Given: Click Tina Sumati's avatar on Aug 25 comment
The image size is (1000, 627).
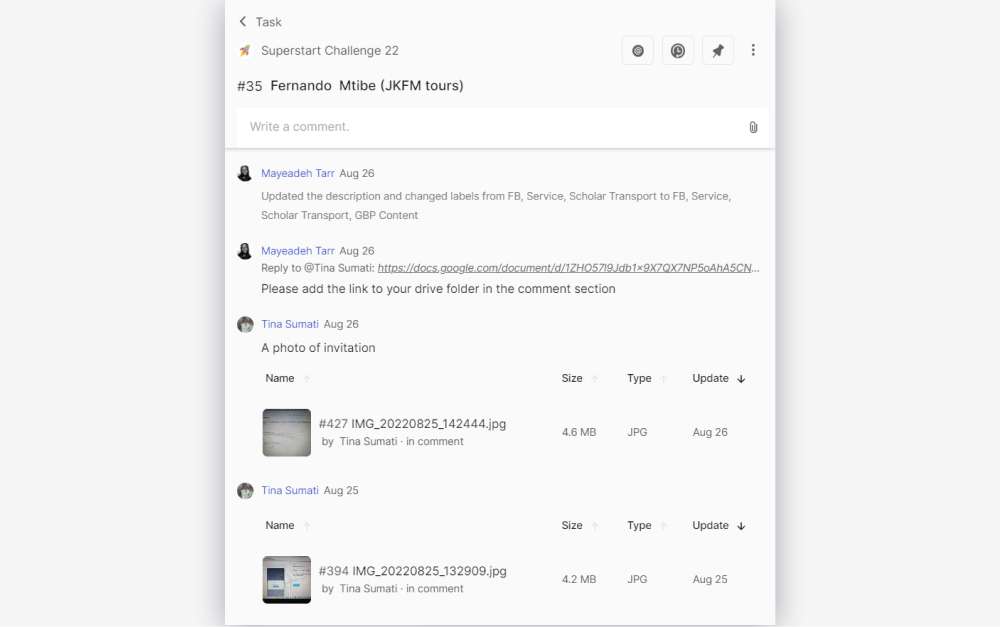Looking at the screenshot, I should [x=245, y=491].
